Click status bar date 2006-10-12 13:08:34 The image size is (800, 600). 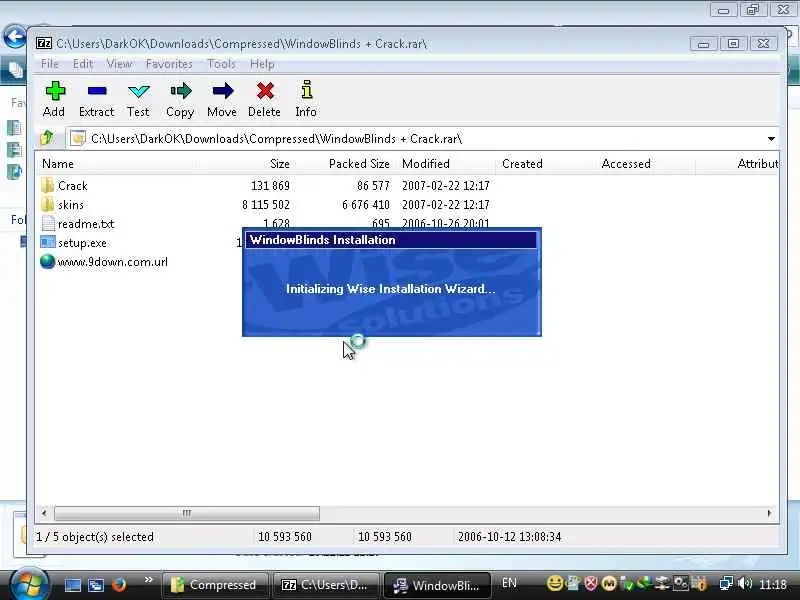pyautogui.click(x=509, y=537)
